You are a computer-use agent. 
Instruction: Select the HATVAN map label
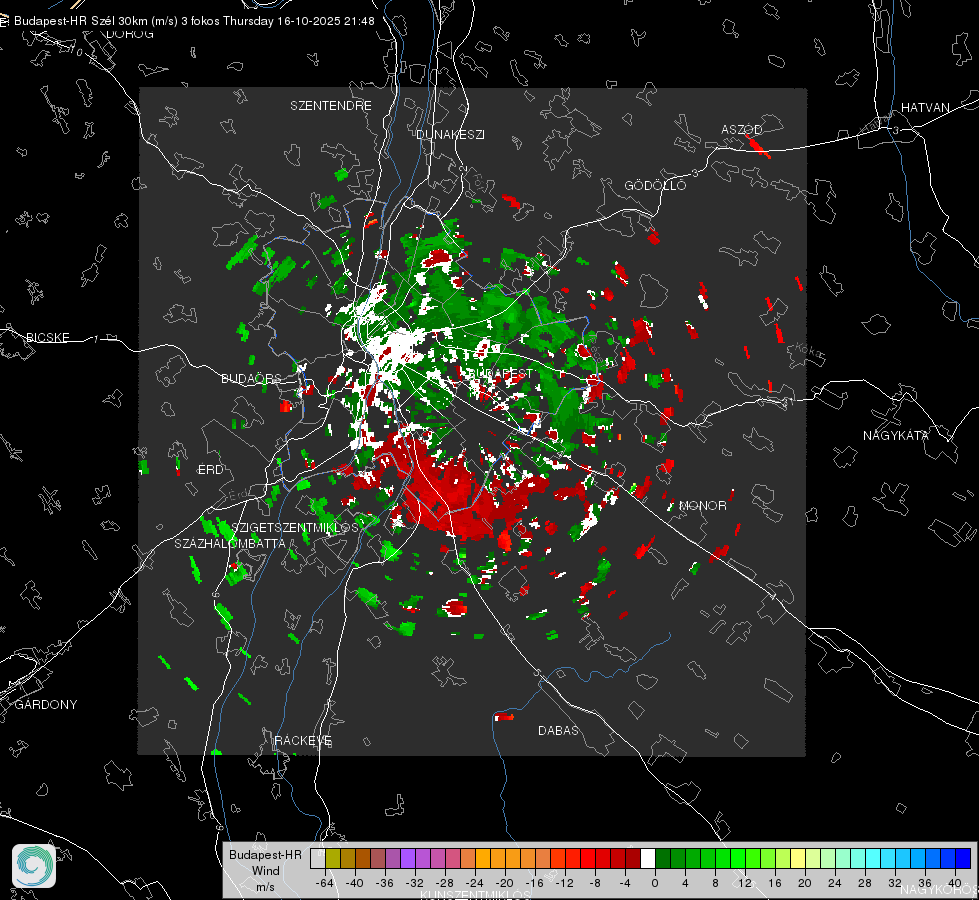point(925,107)
